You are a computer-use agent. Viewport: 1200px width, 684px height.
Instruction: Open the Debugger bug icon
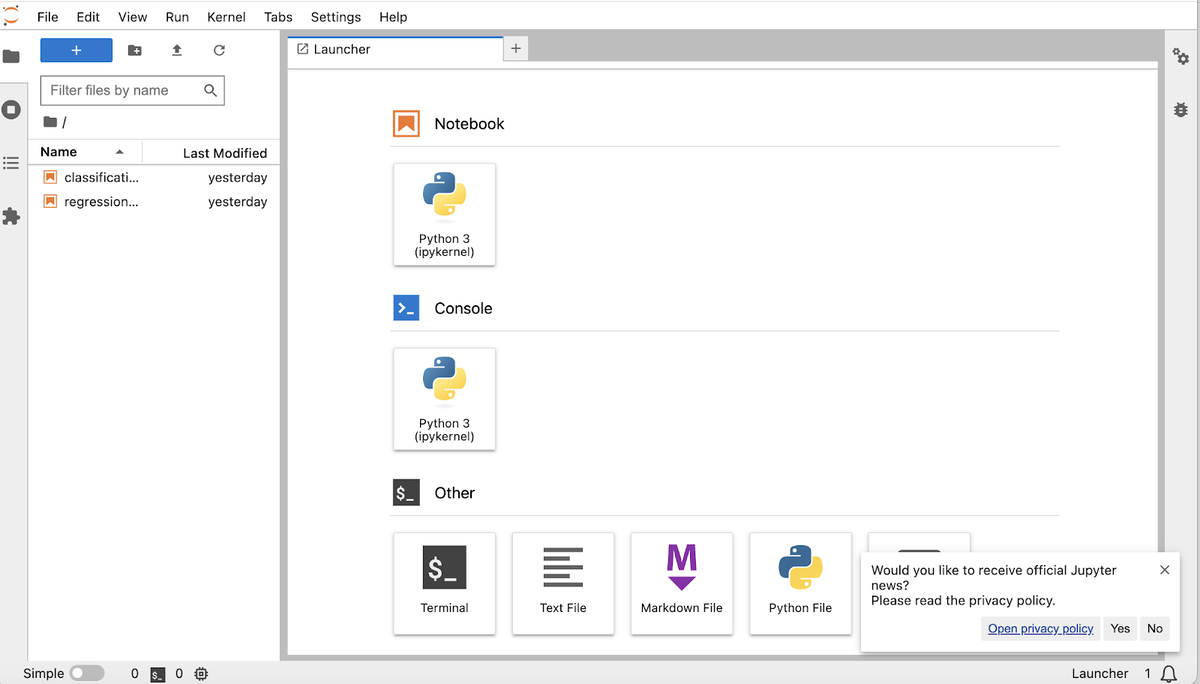coord(1181,110)
